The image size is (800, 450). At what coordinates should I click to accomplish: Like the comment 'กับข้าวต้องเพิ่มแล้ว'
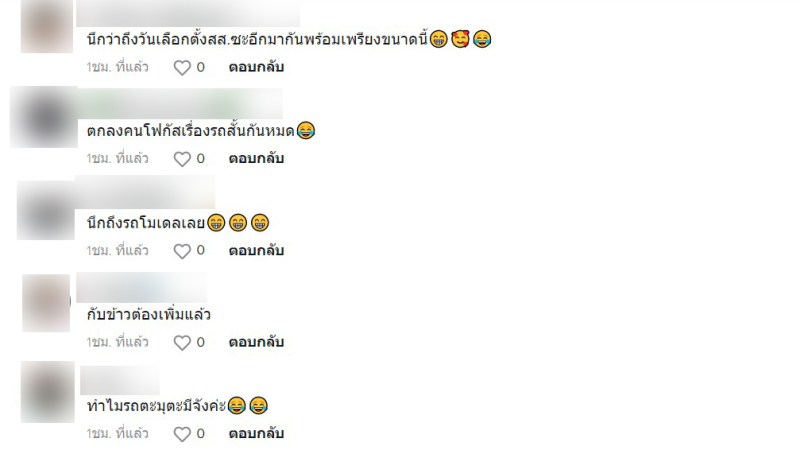(x=182, y=342)
